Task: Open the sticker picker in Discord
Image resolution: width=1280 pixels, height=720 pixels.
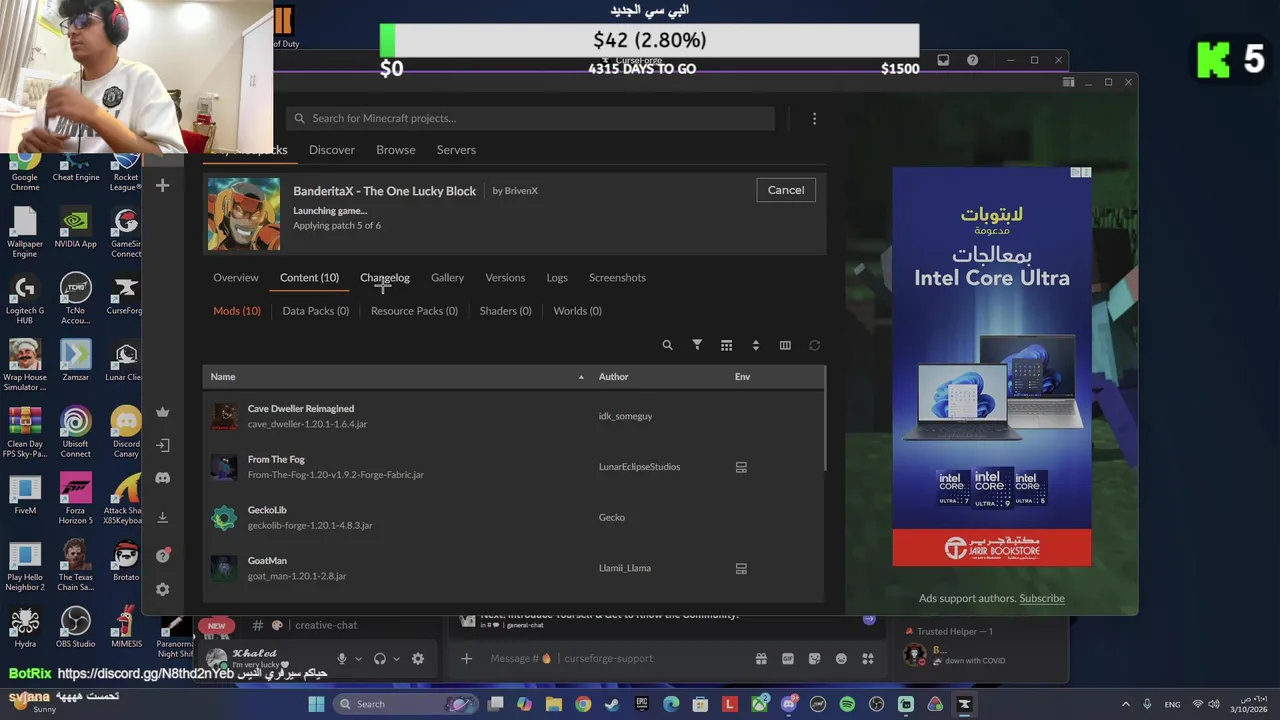Action: point(814,658)
